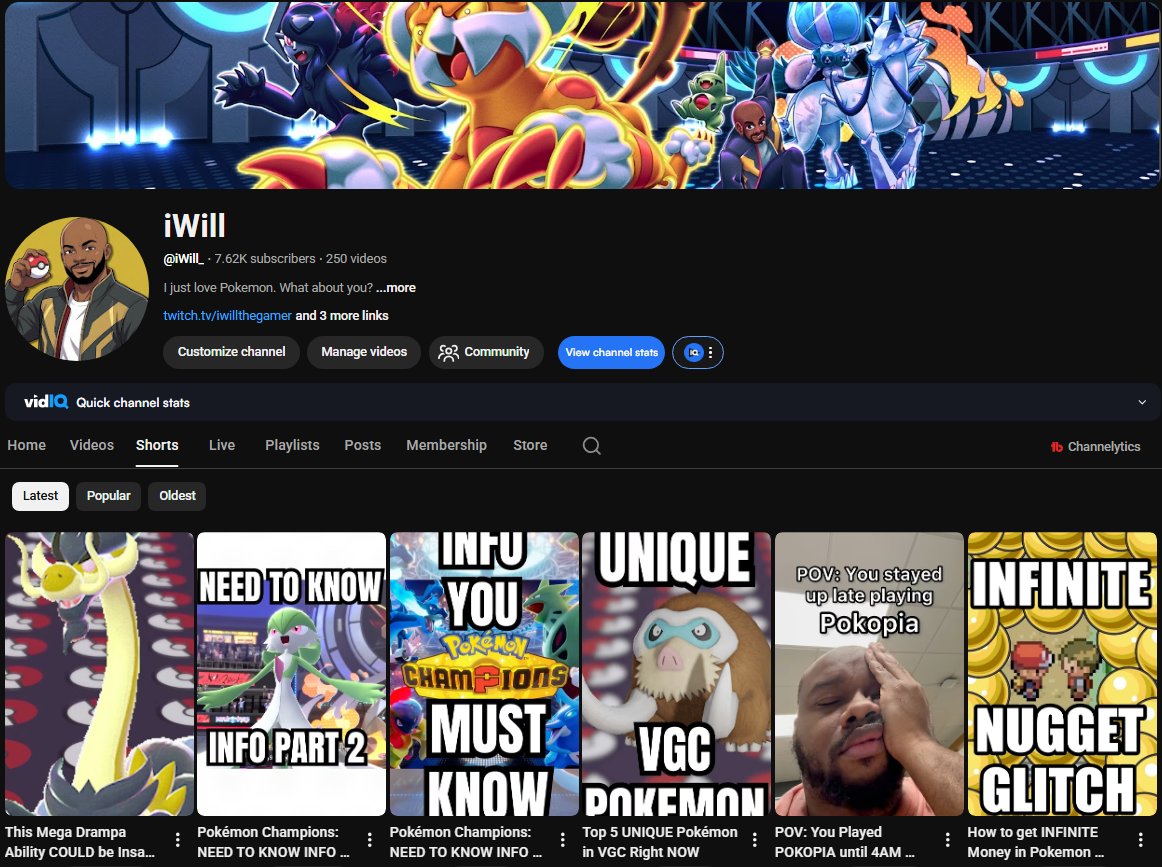Open menu for Top 5 UNIQUE Pokémon short
The height and width of the screenshot is (867, 1162).
[x=754, y=840]
